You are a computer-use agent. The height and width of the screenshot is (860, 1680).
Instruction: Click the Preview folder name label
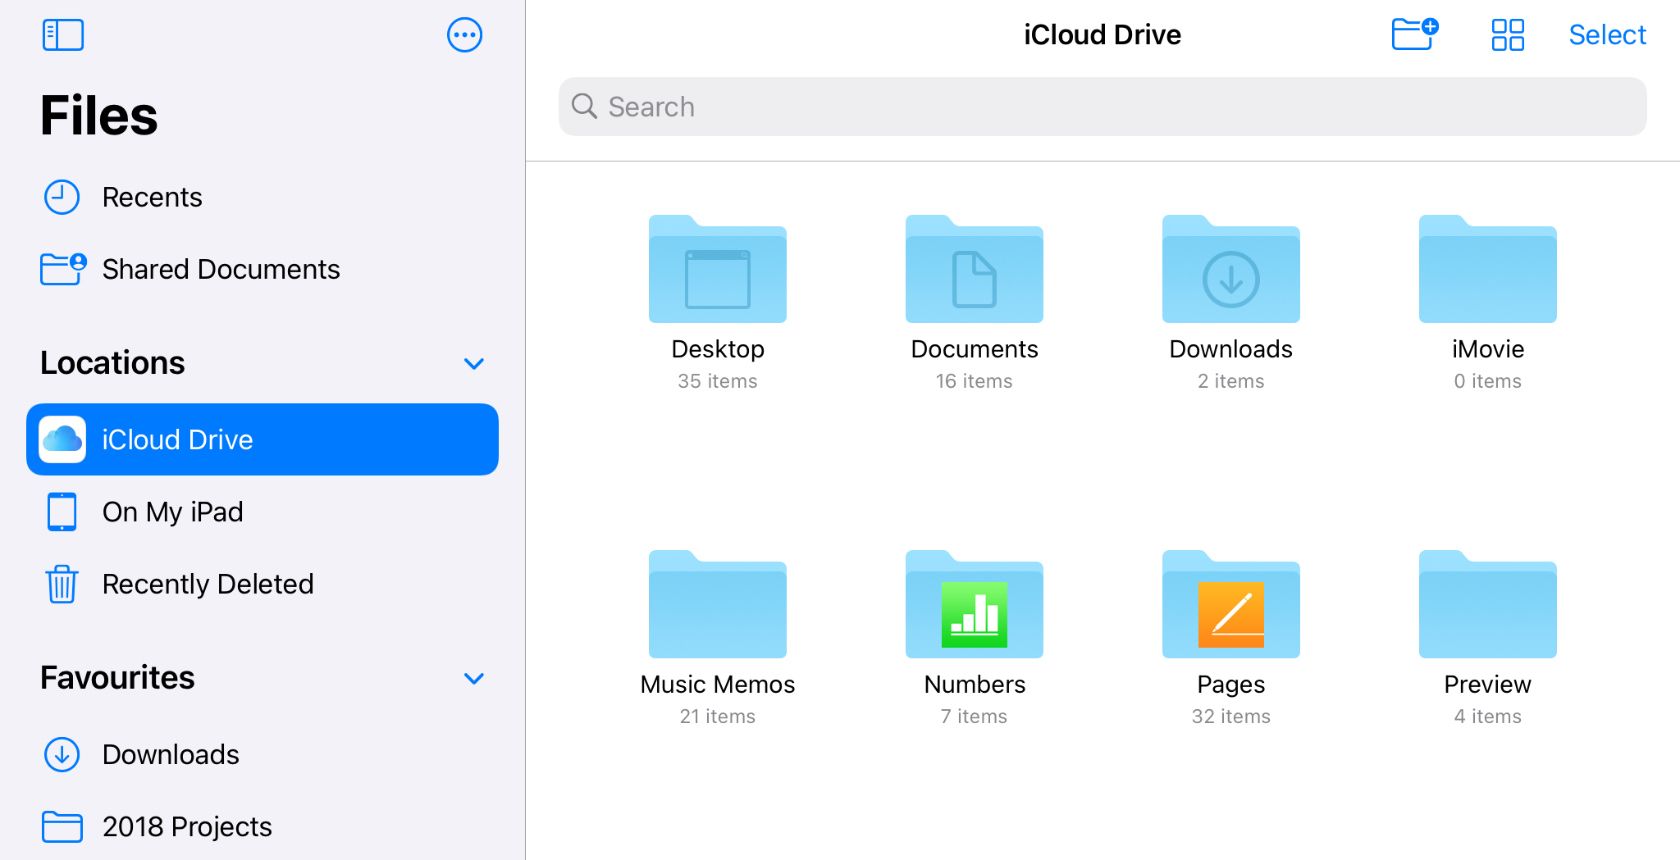click(x=1488, y=684)
